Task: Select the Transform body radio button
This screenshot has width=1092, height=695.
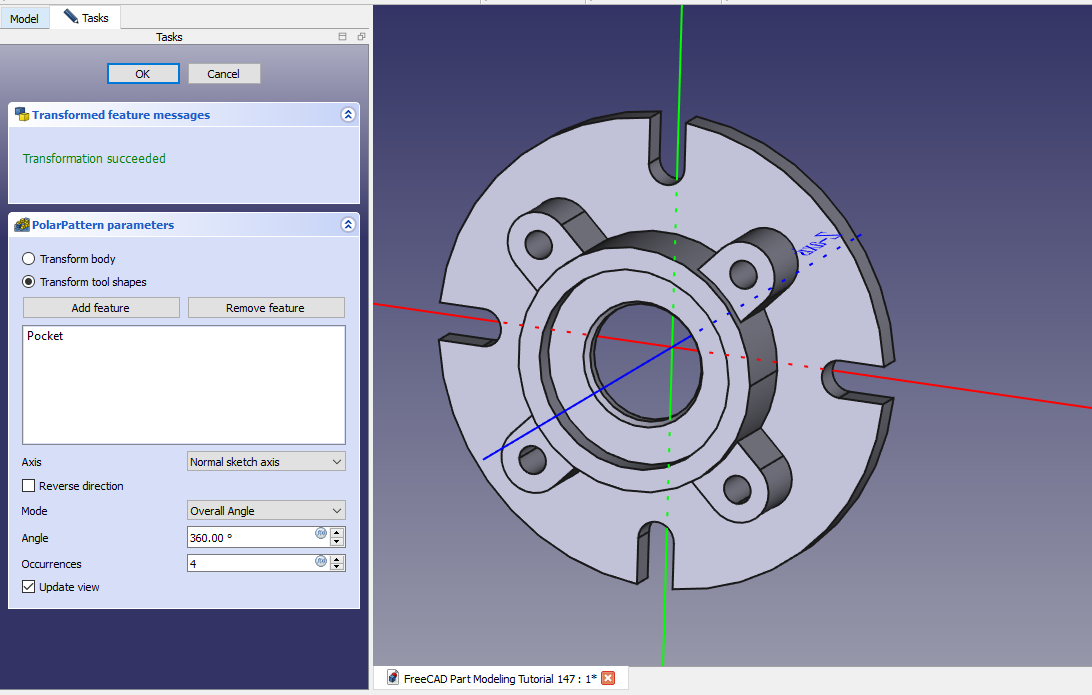Action: coord(29,259)
